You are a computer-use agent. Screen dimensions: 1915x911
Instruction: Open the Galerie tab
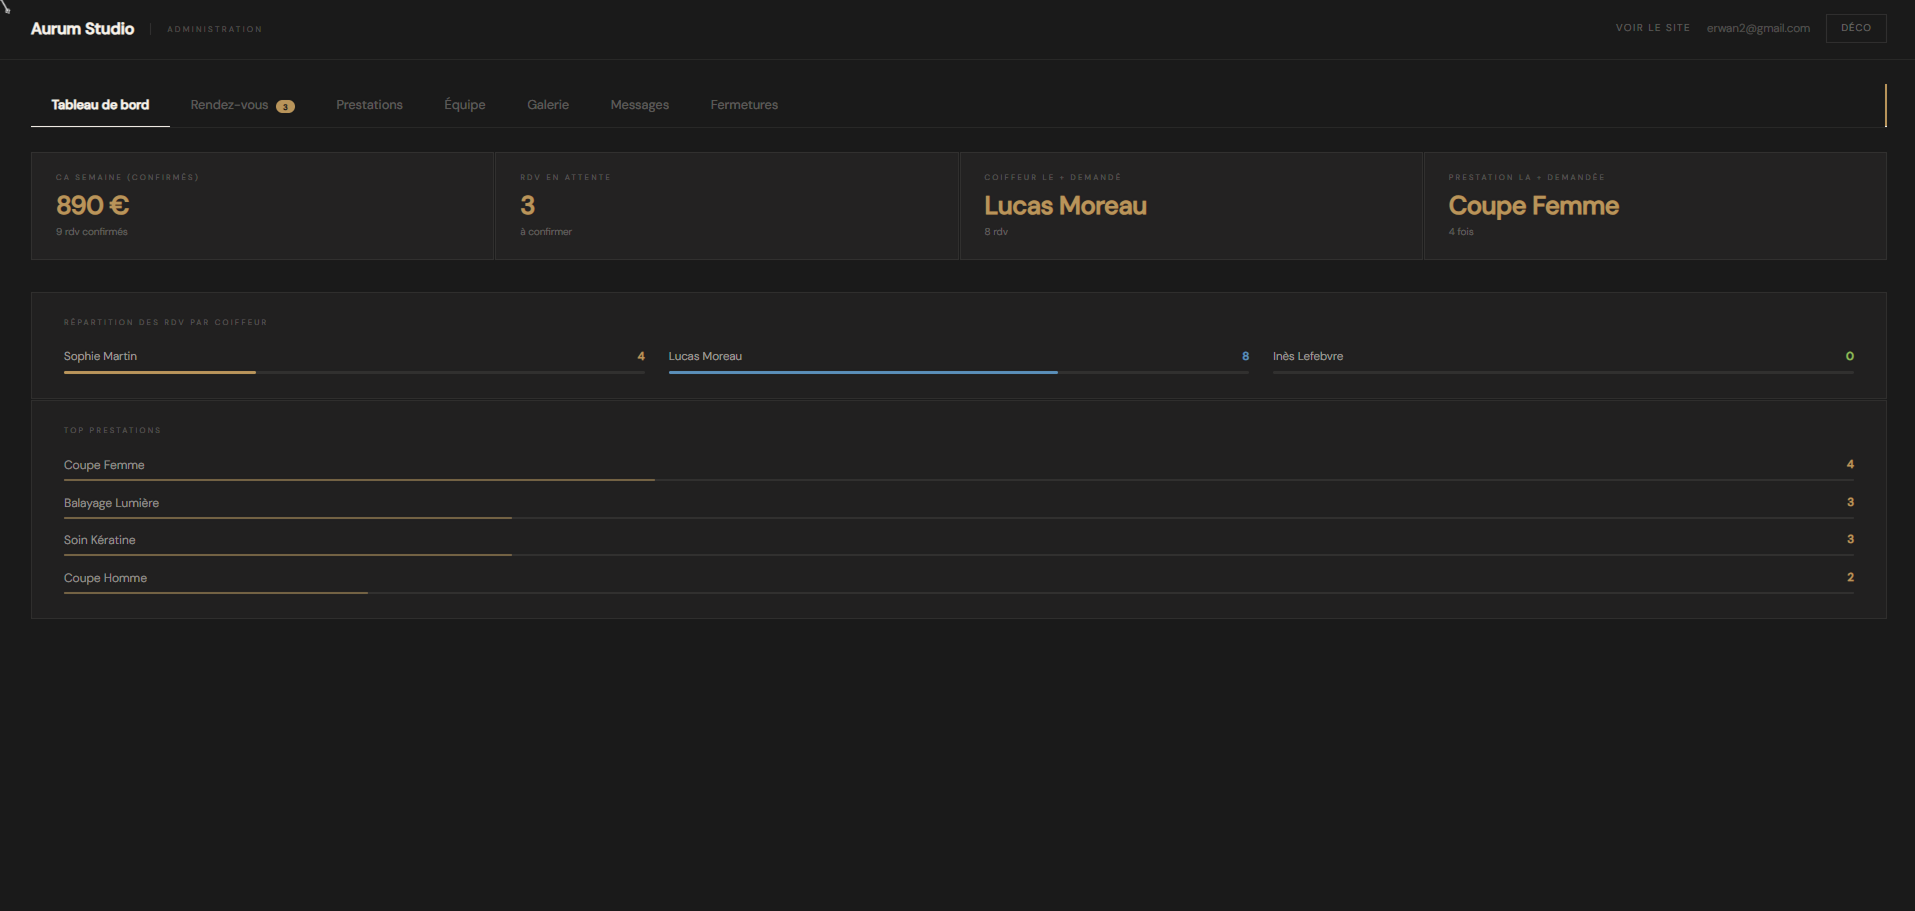pyautogui.click(x=548, y=105)
